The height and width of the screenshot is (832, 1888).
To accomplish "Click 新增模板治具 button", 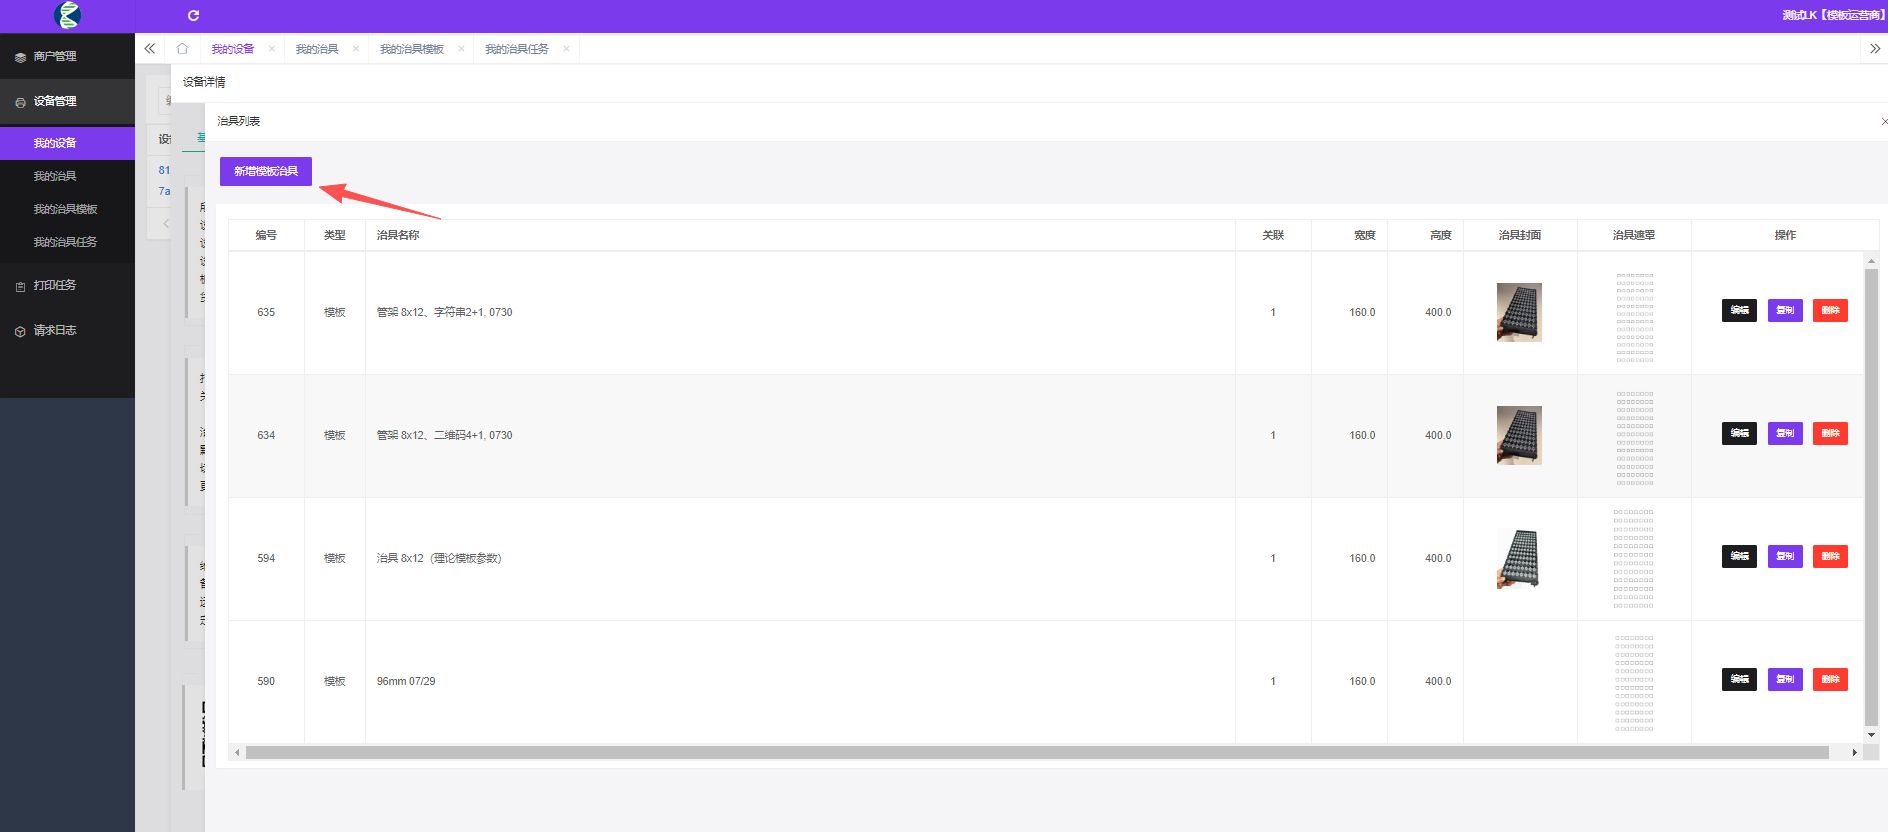I will tap(266, 171).
